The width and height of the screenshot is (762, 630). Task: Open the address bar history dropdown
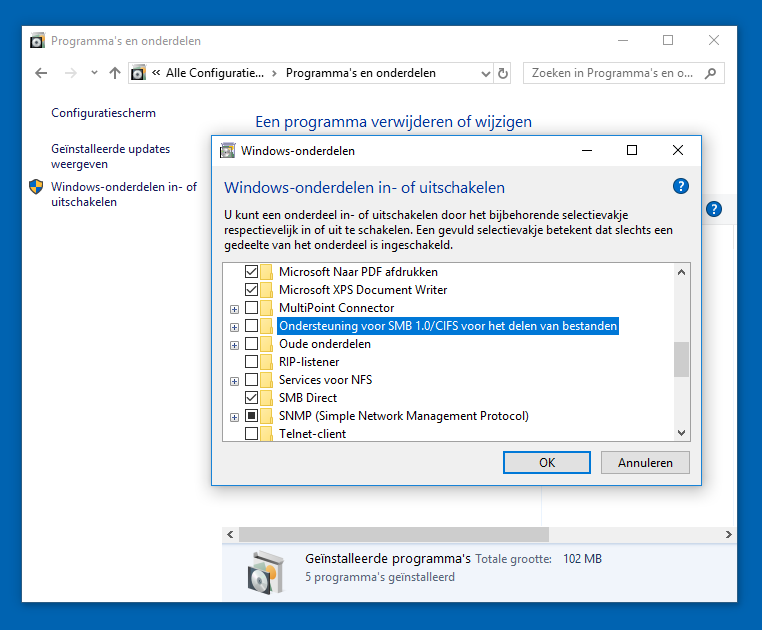(485, 73)
